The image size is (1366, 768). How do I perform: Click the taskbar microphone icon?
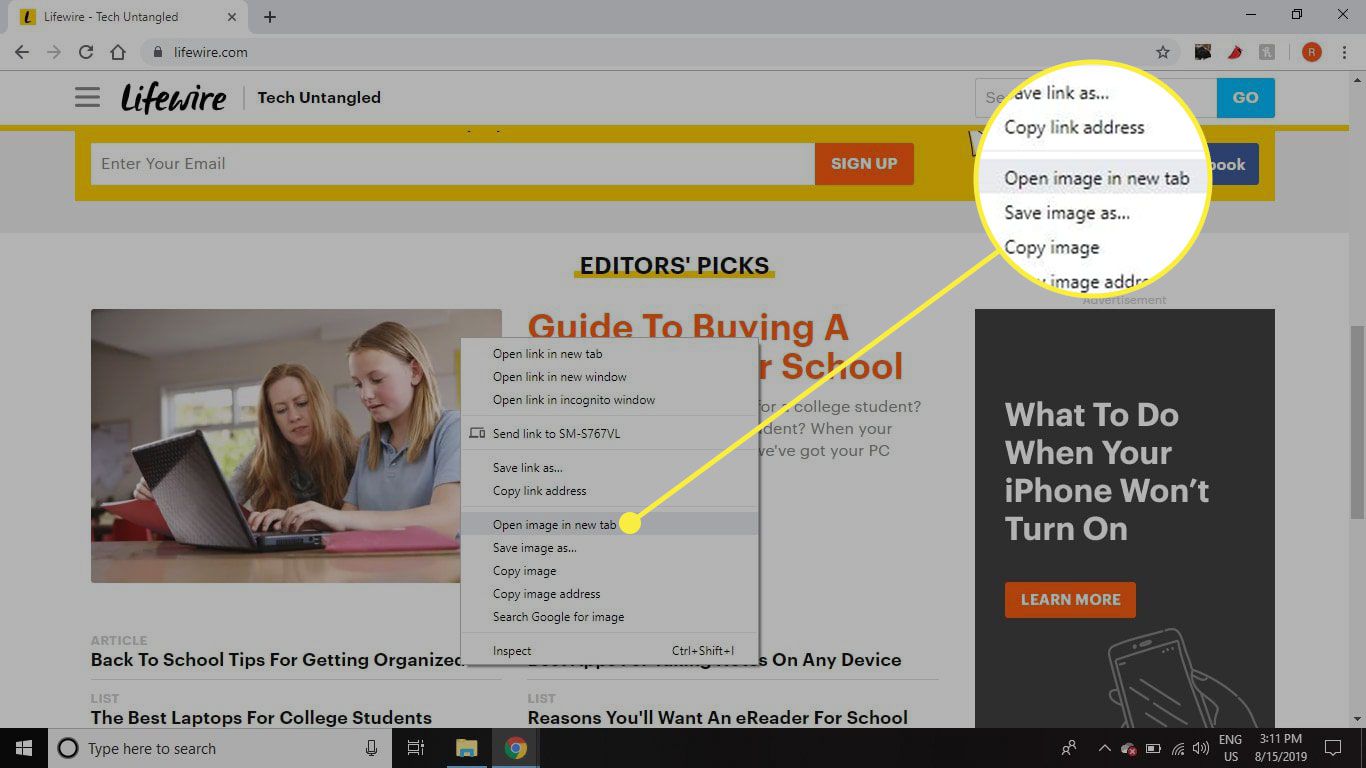(x=371, y=748)
